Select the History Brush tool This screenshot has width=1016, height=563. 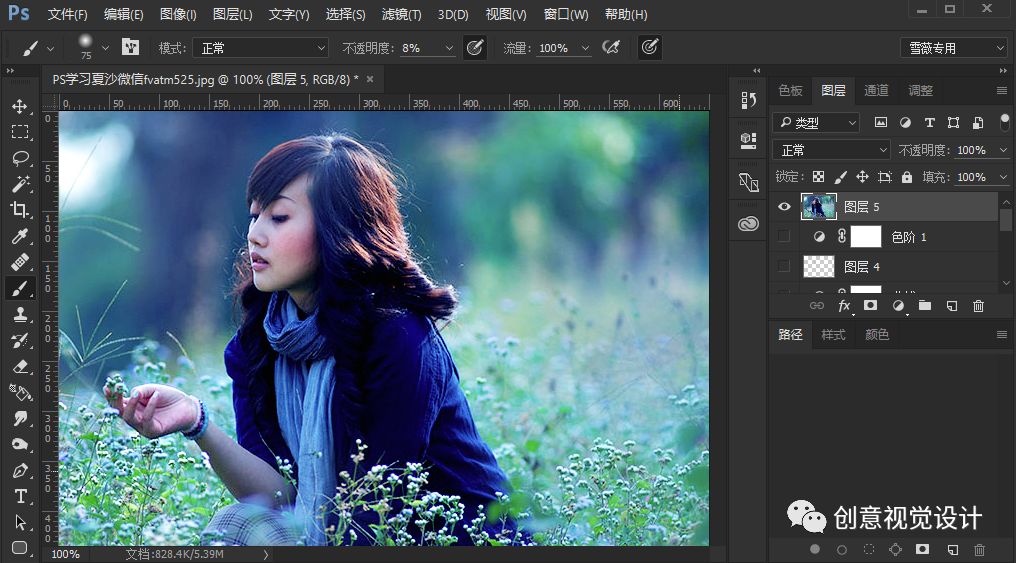point(19,340)
